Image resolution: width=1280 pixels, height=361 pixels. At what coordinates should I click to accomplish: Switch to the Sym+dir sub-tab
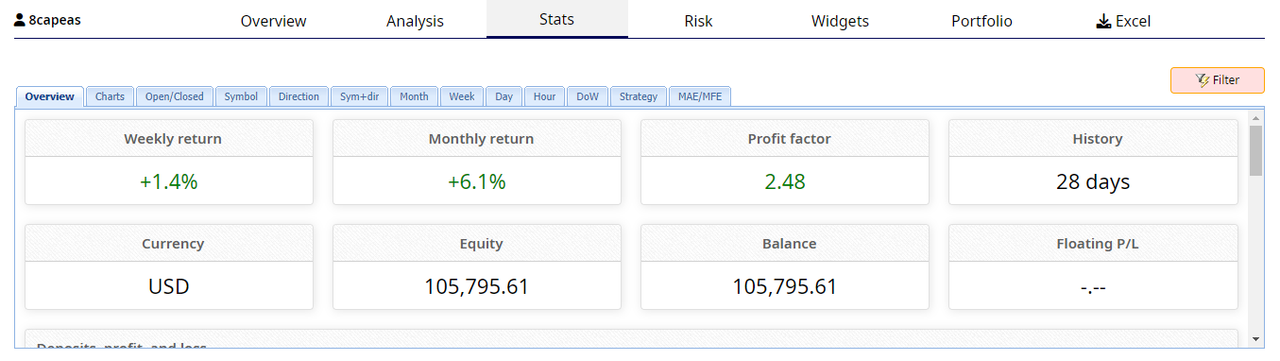359,97
